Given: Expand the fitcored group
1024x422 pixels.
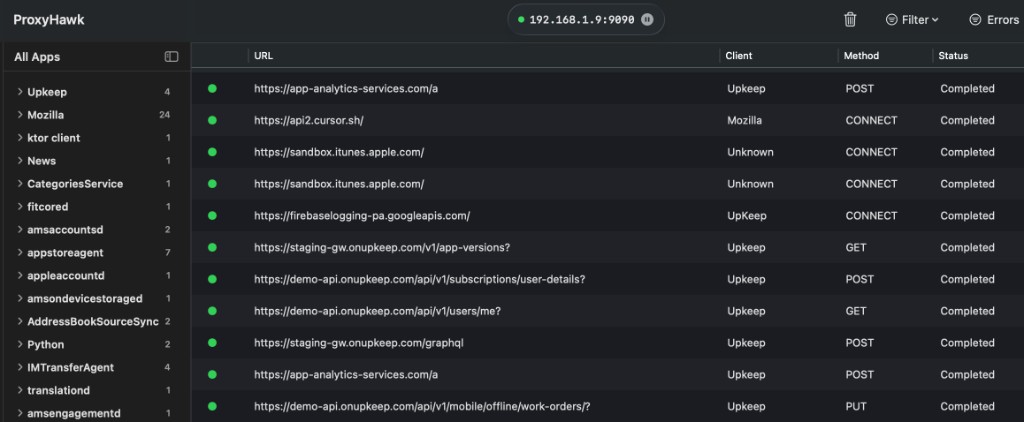Looking at the screenshot, I should click(20, 206).
